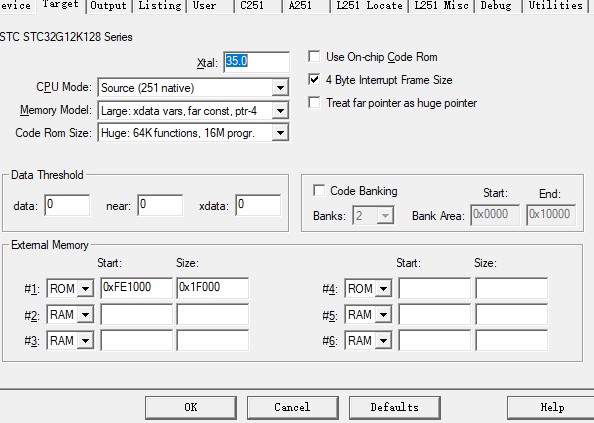
Task: Click the xdata threshold field
Action: (x=258, y=205)
